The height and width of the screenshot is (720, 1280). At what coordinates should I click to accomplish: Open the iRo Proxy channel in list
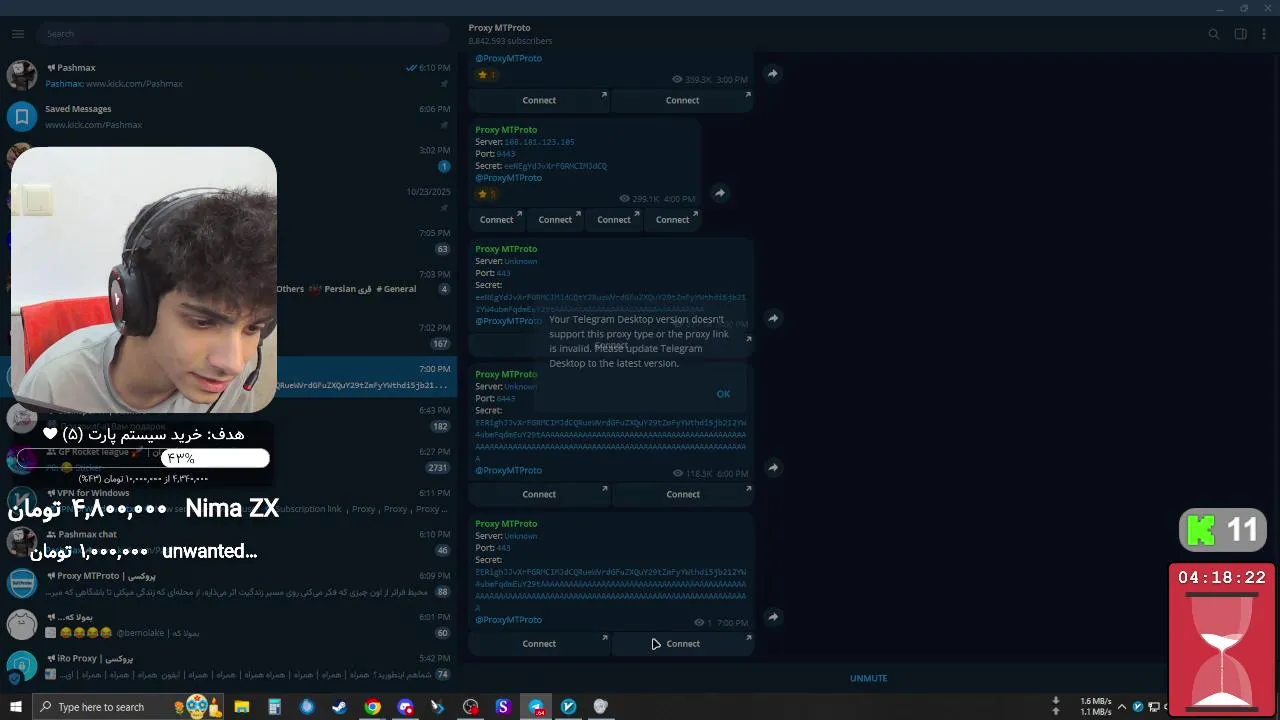click(x=228, y=666)
